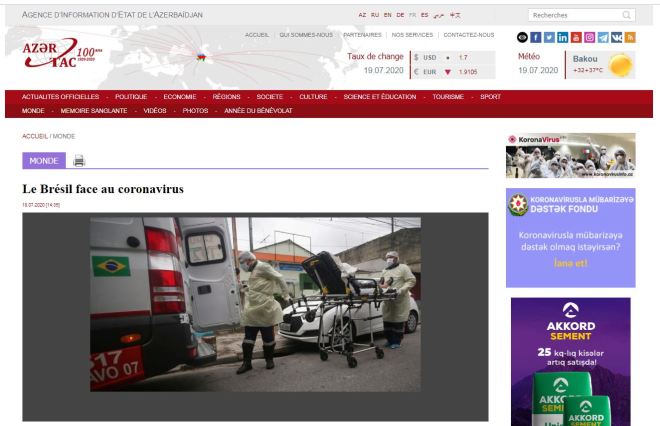
Task: Select the MONDE section tab
Action: tap(43, 160)
